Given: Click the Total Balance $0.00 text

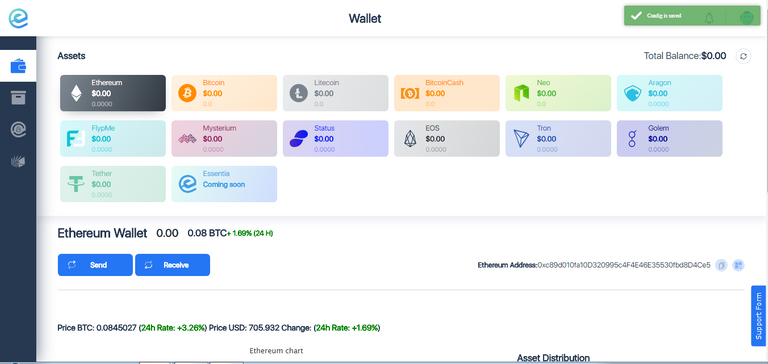Looking at the screenshot, I should [685, 56].
